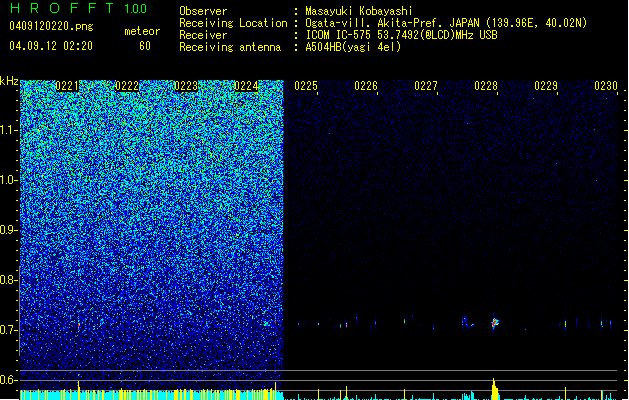The width and height of the screenshot is (629, 400).
Task: Click the 'Observer' field label
Action: [203, 11]
